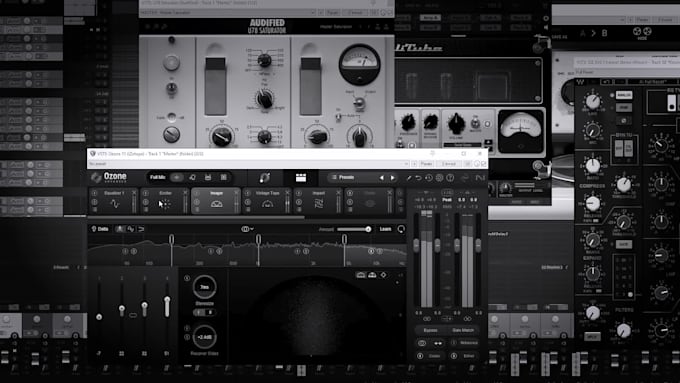The width and height of the screenshot is (680, 383).
Task: Toggle power on the Vintage Tape module
Action: pos(248,193)
